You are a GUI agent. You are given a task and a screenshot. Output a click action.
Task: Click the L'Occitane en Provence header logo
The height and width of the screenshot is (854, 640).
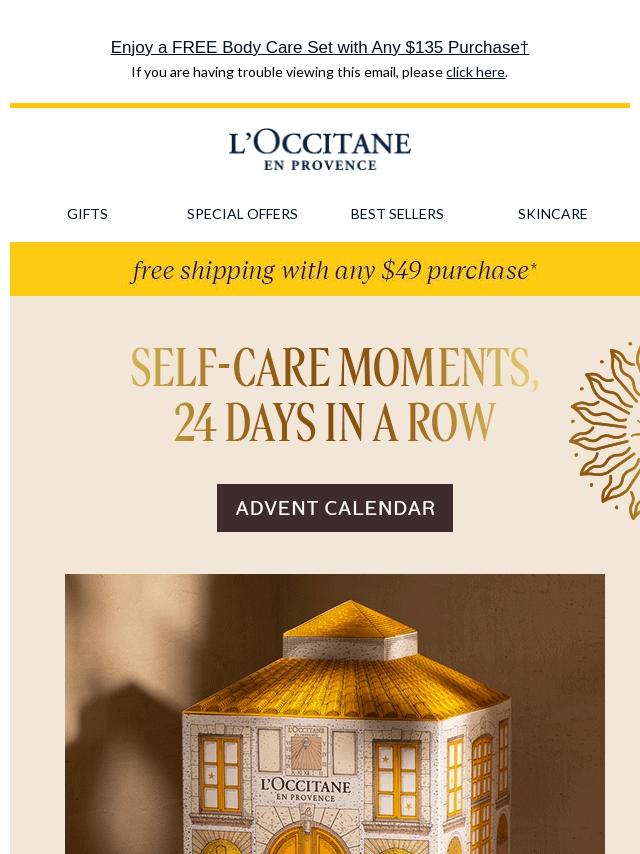320,150
